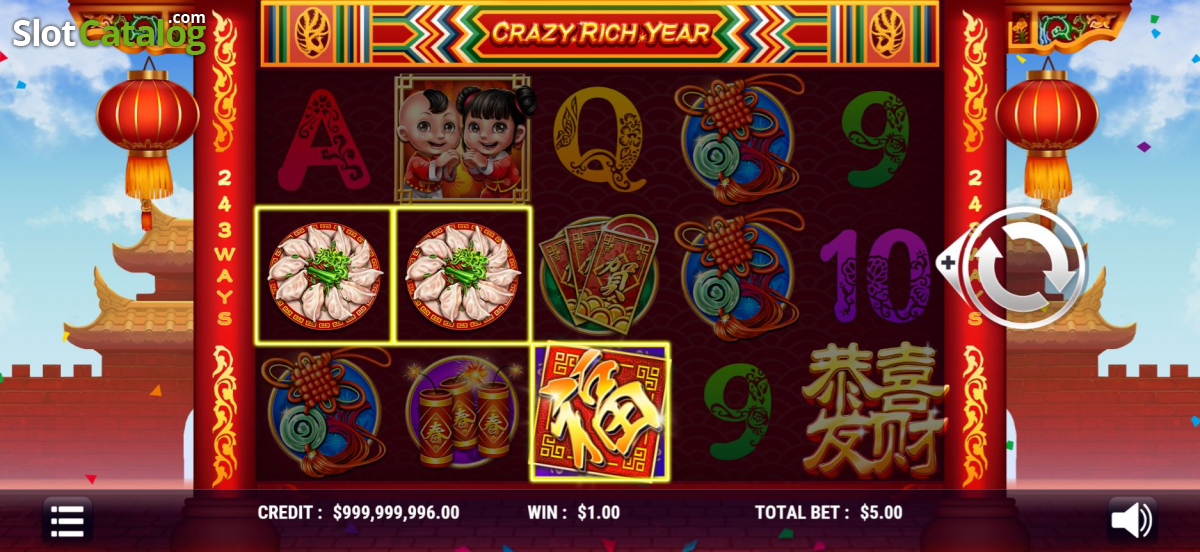Click the purple 10 symbol

click(875, 275)
